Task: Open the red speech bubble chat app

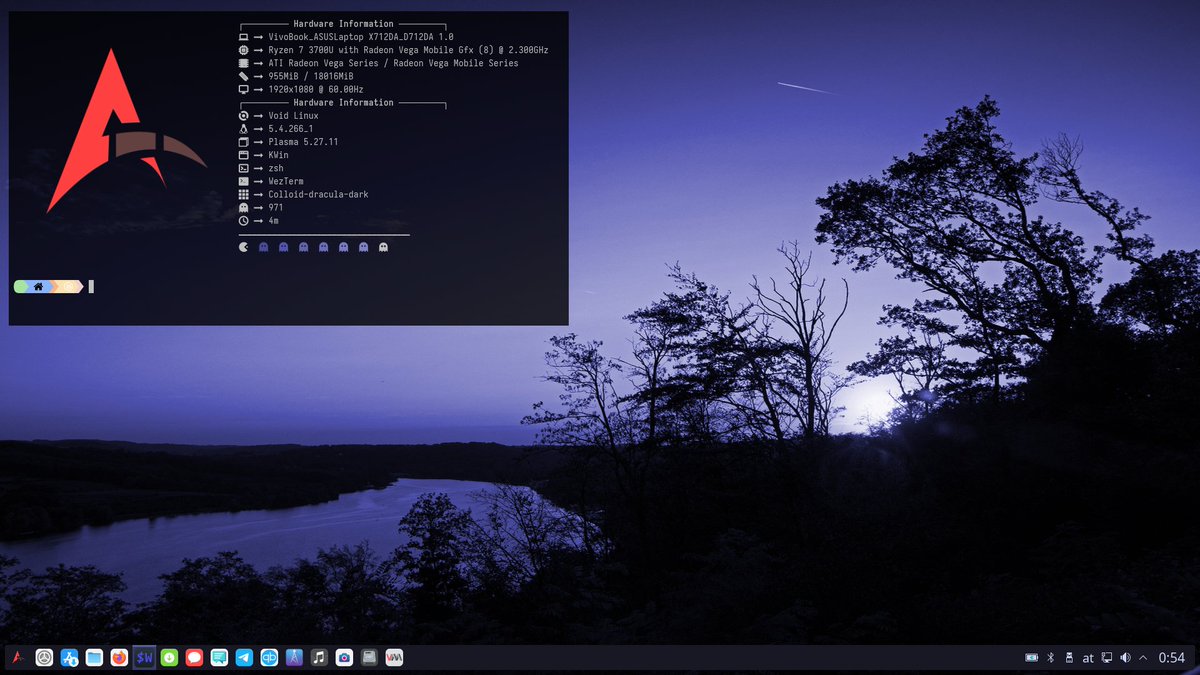Action: tap(194, 657)
